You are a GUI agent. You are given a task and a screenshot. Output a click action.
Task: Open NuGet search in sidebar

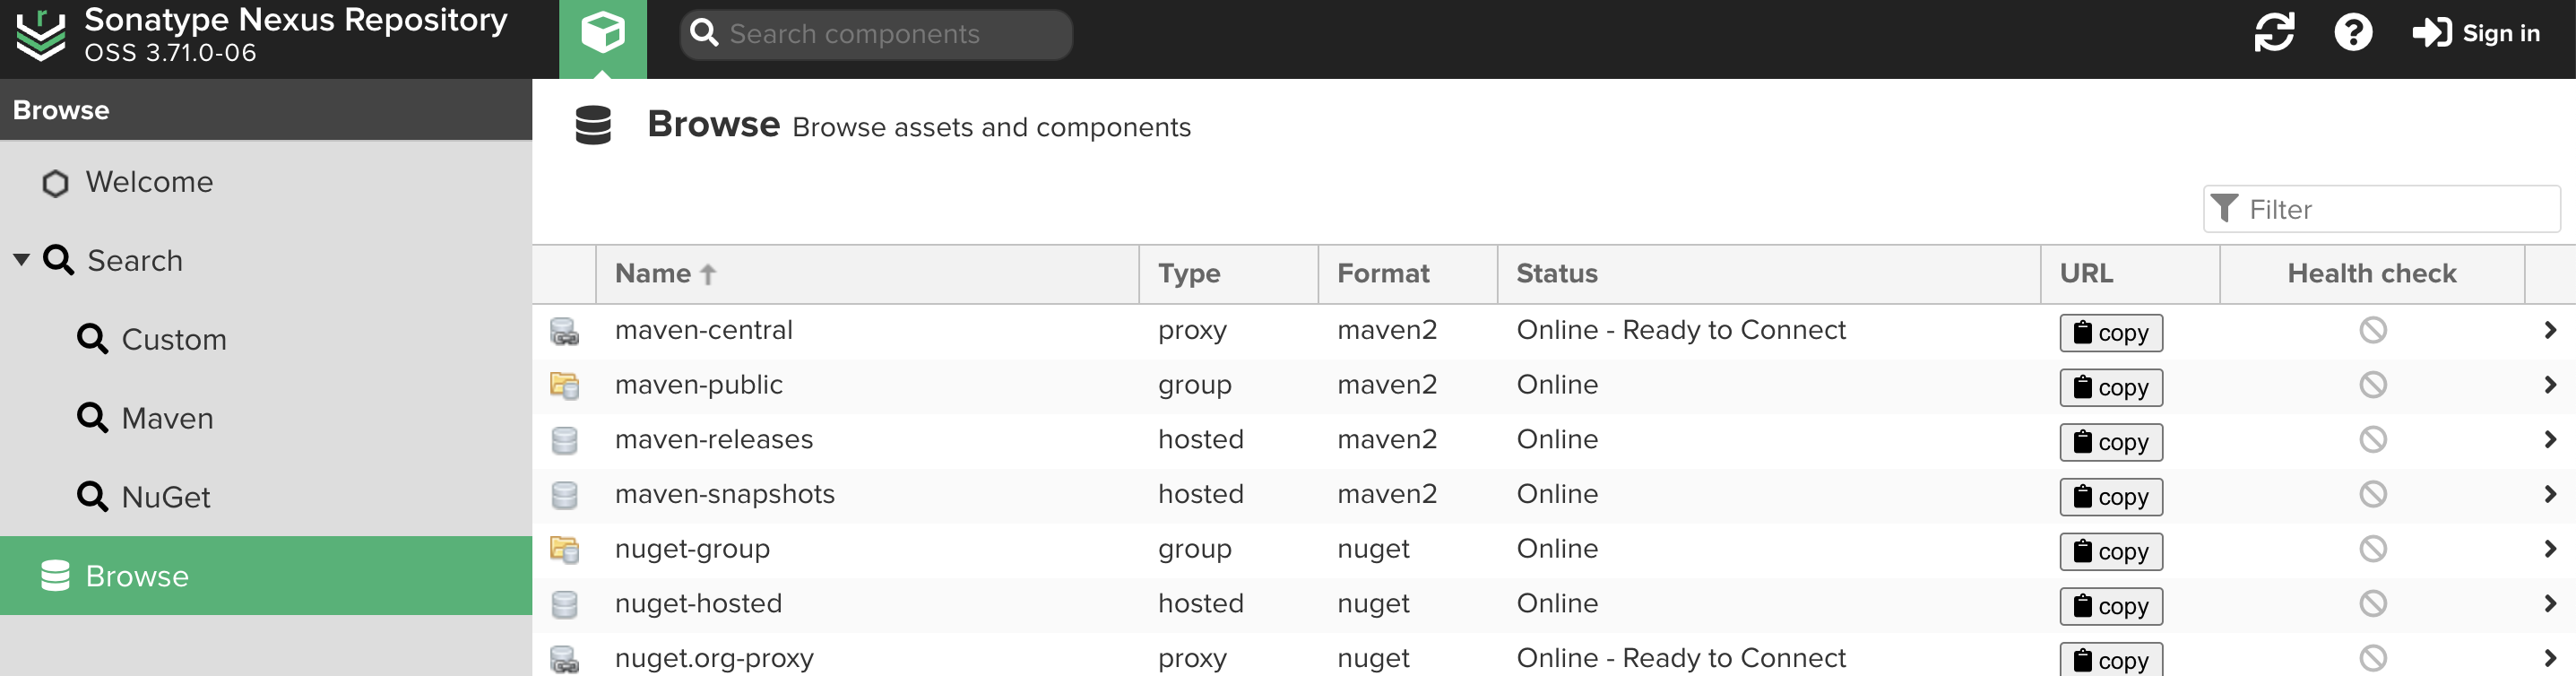pyautogui.click(x=266, y=497)
